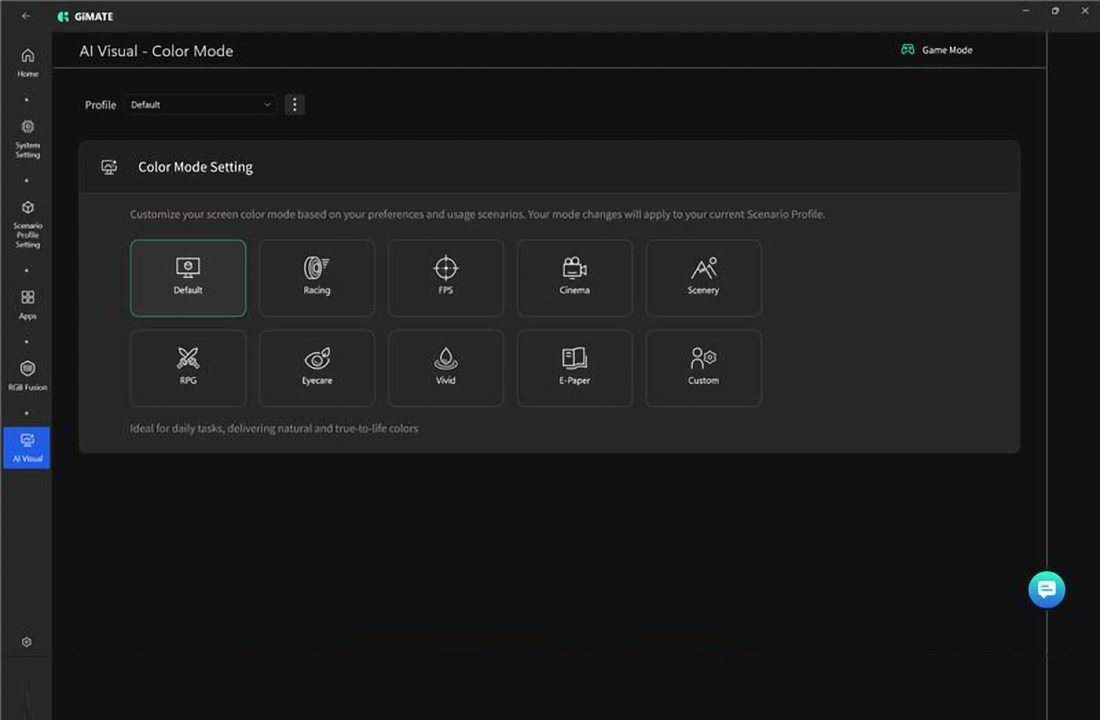Screen dimensions: 1100x720
Task: Select the Cinema color mode
Action: pyautogui.click(x=575, y=278)
